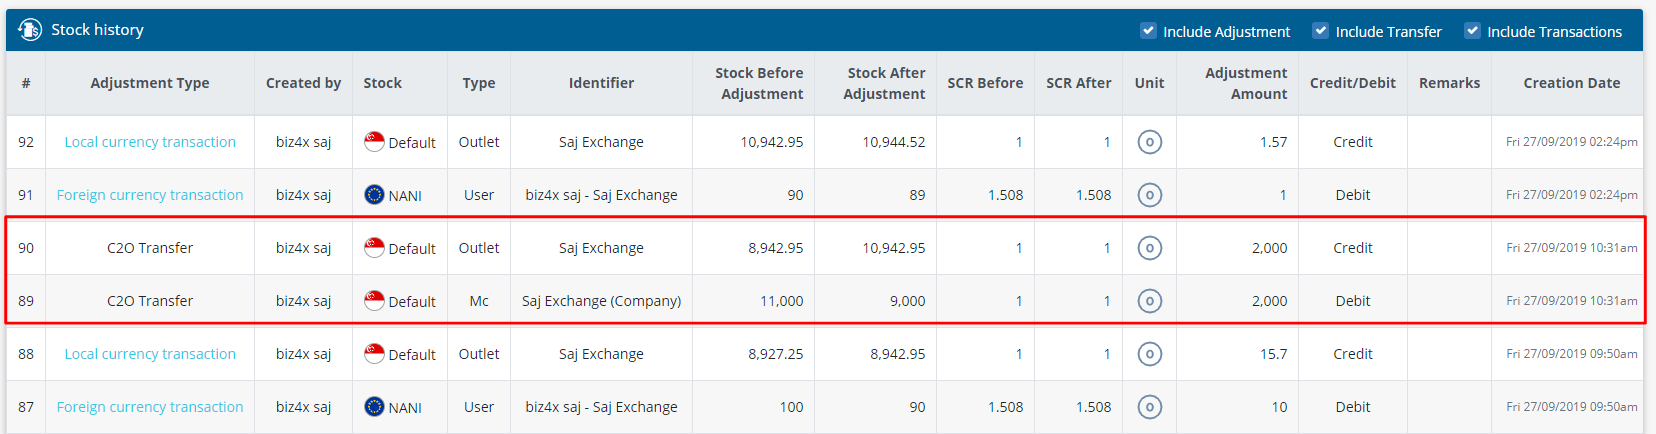The width and height of the screenshot is (1656, 434).
Task: Open Foreign currency transaction link in row 91
Action: pos(150,195)
